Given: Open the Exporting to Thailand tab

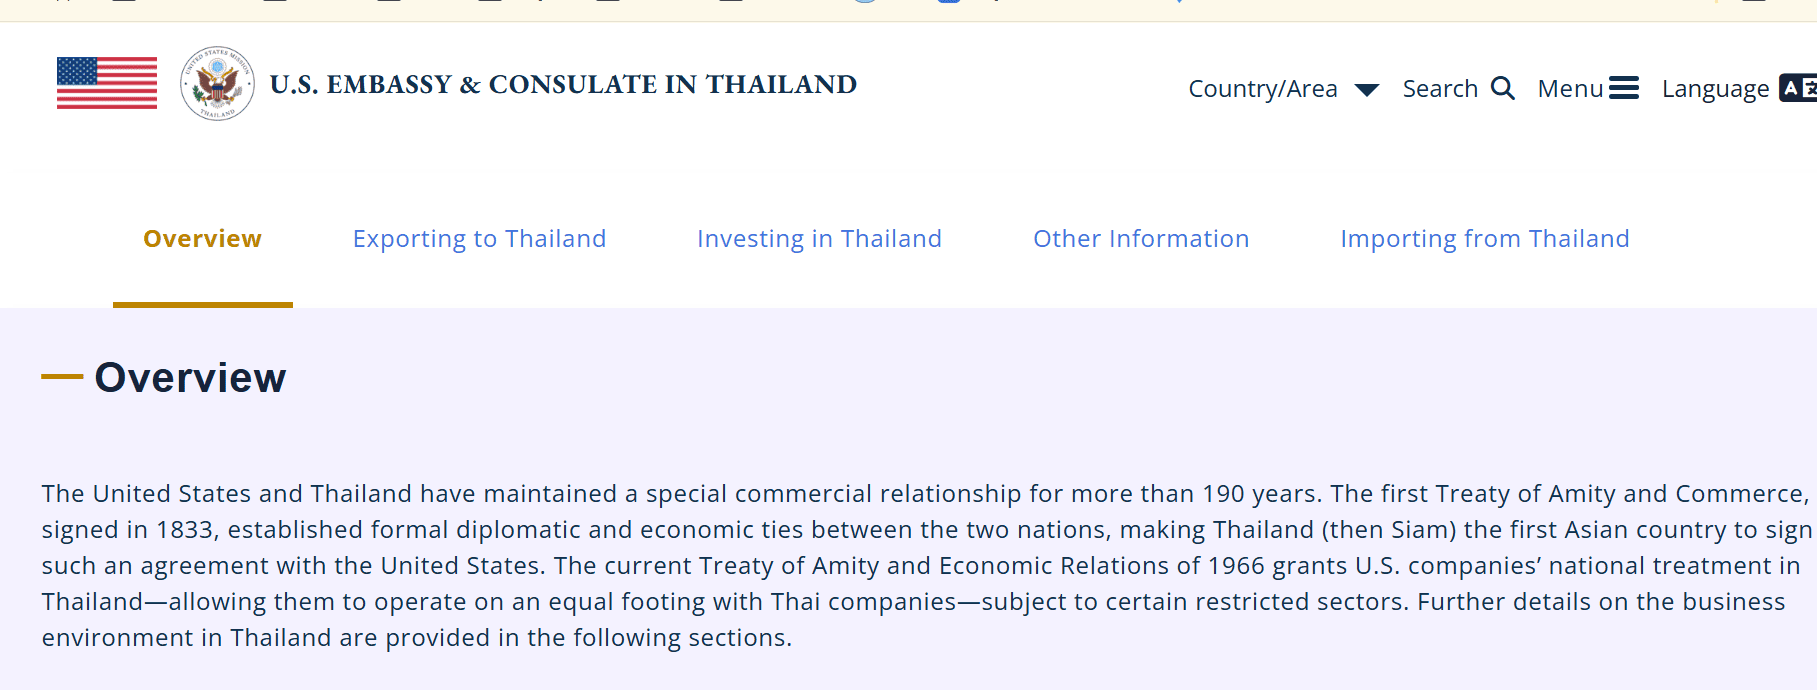Looking at the screenshot, I should (x=479, y=239).
